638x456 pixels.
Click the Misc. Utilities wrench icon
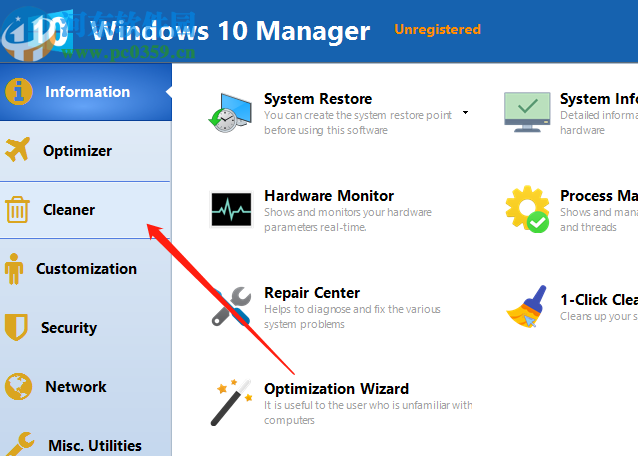coord(20,444)
